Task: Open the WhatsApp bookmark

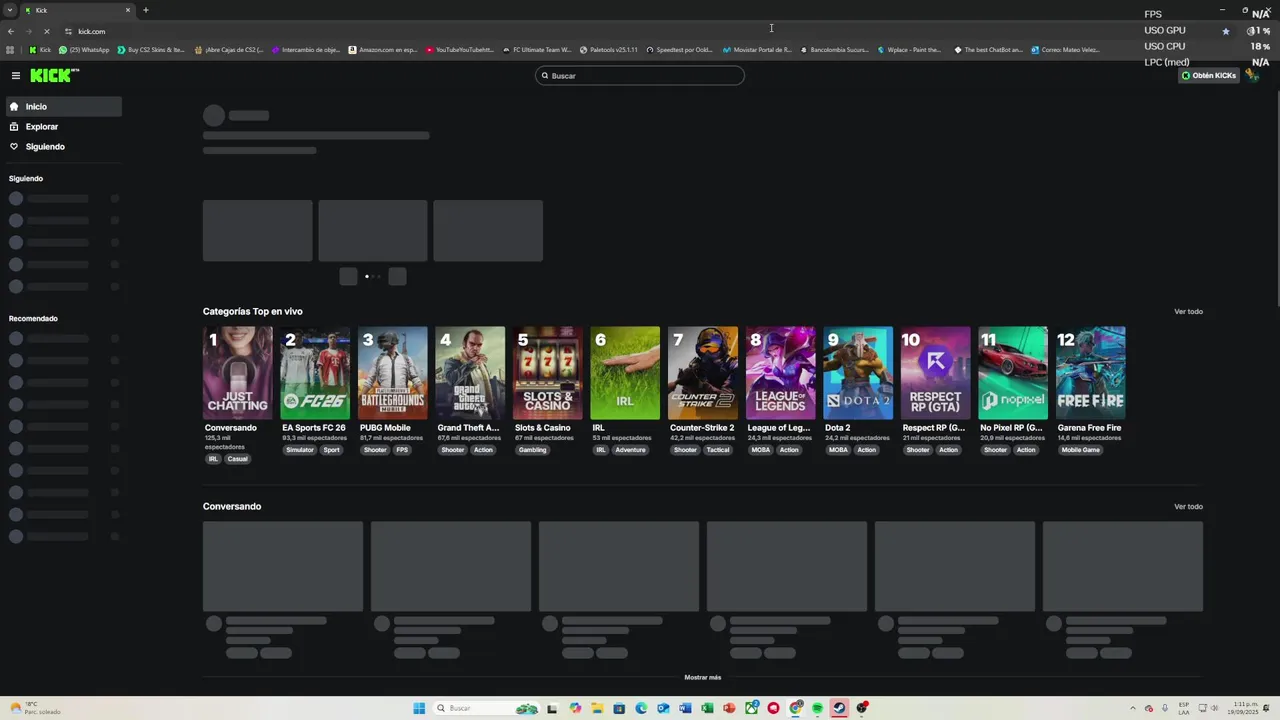Action: (x=84, y=50)
